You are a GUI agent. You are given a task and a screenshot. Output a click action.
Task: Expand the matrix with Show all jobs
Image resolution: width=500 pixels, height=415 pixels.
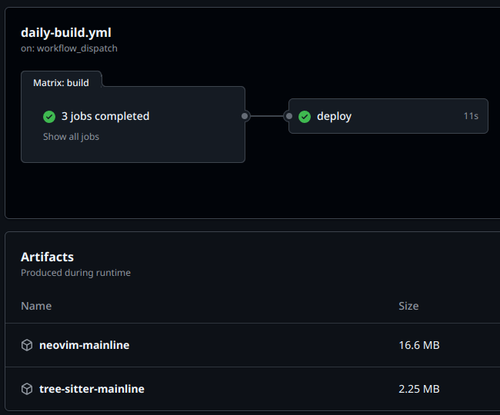pyautogui.click(x=71, y=137)
